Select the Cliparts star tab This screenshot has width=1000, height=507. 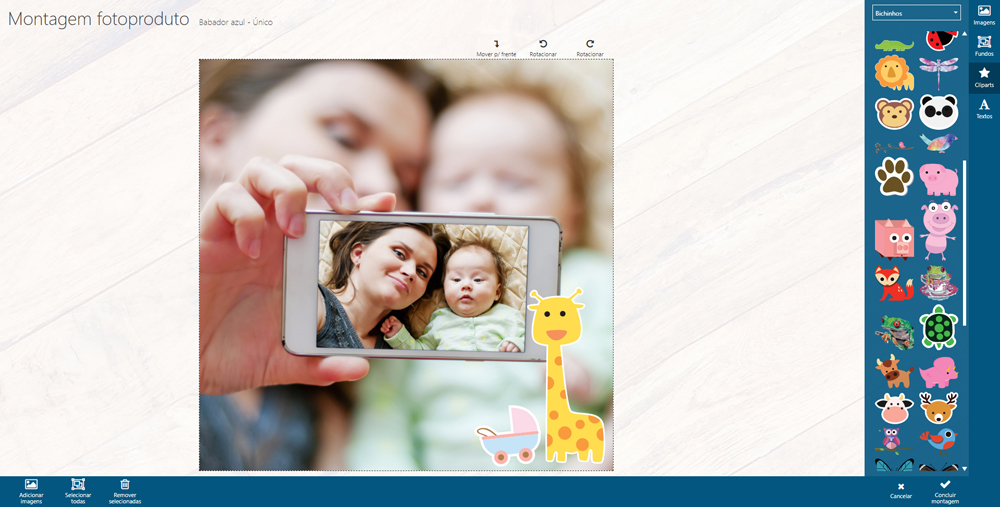(x=984, y=77)
